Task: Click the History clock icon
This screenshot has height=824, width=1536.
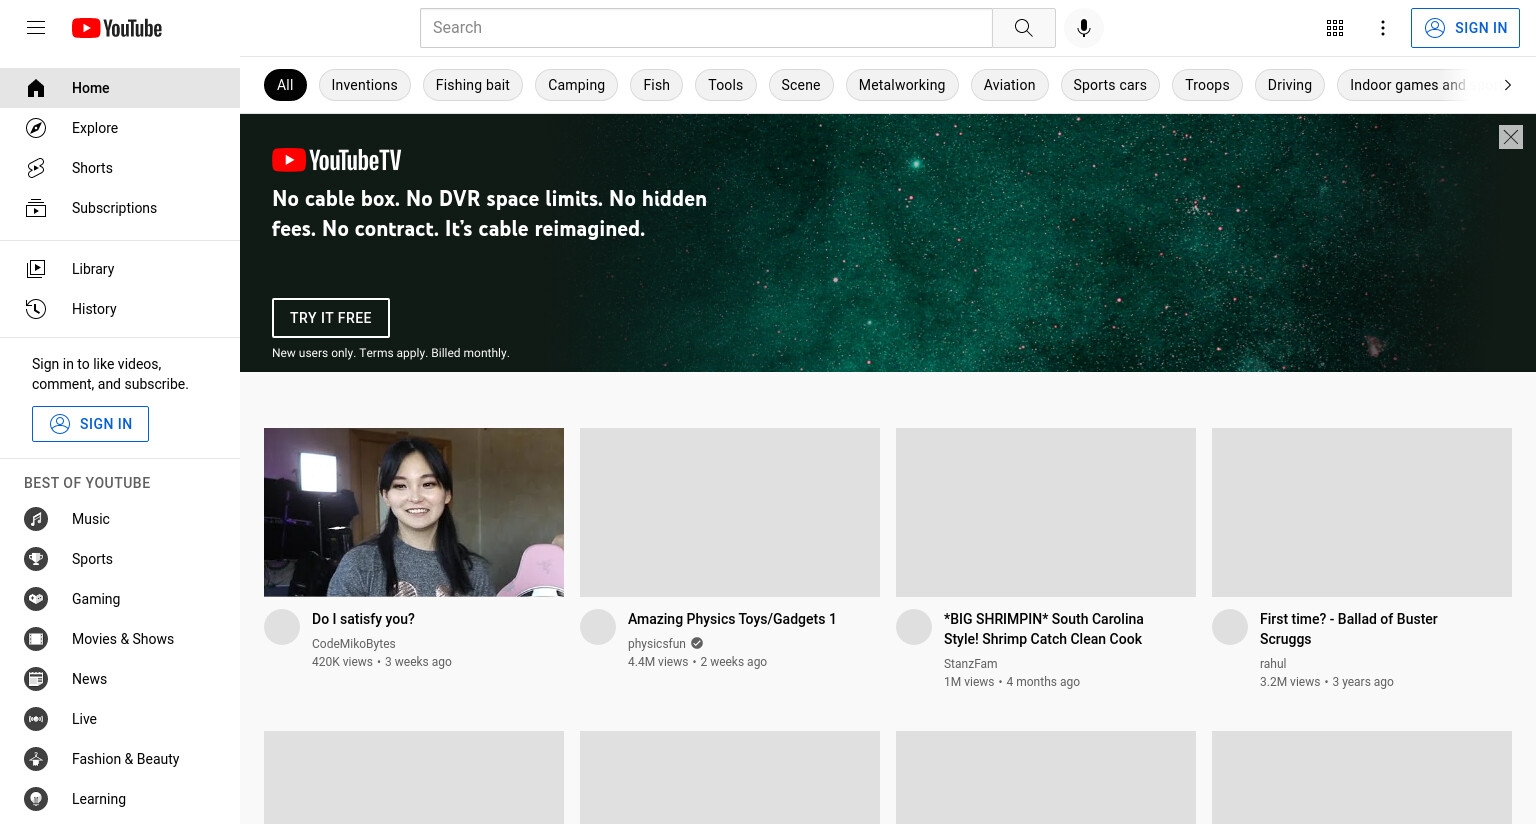Action: click(36, 309)
